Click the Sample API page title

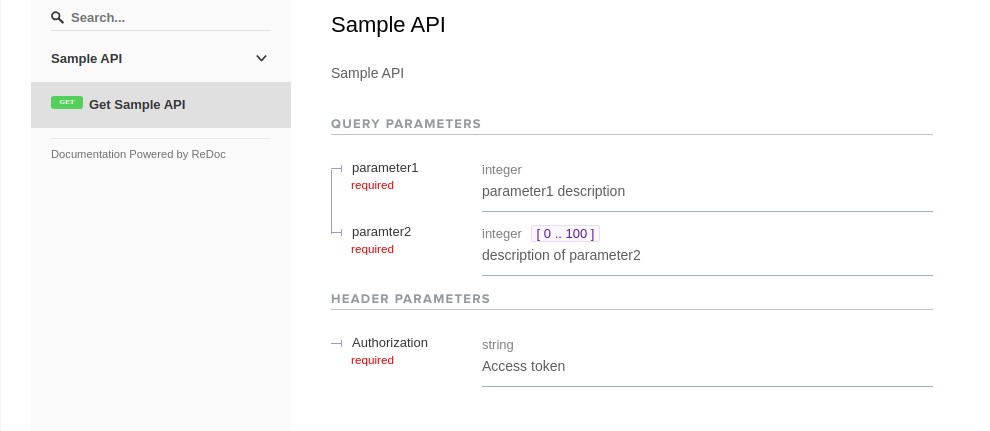tap(388, 25)
